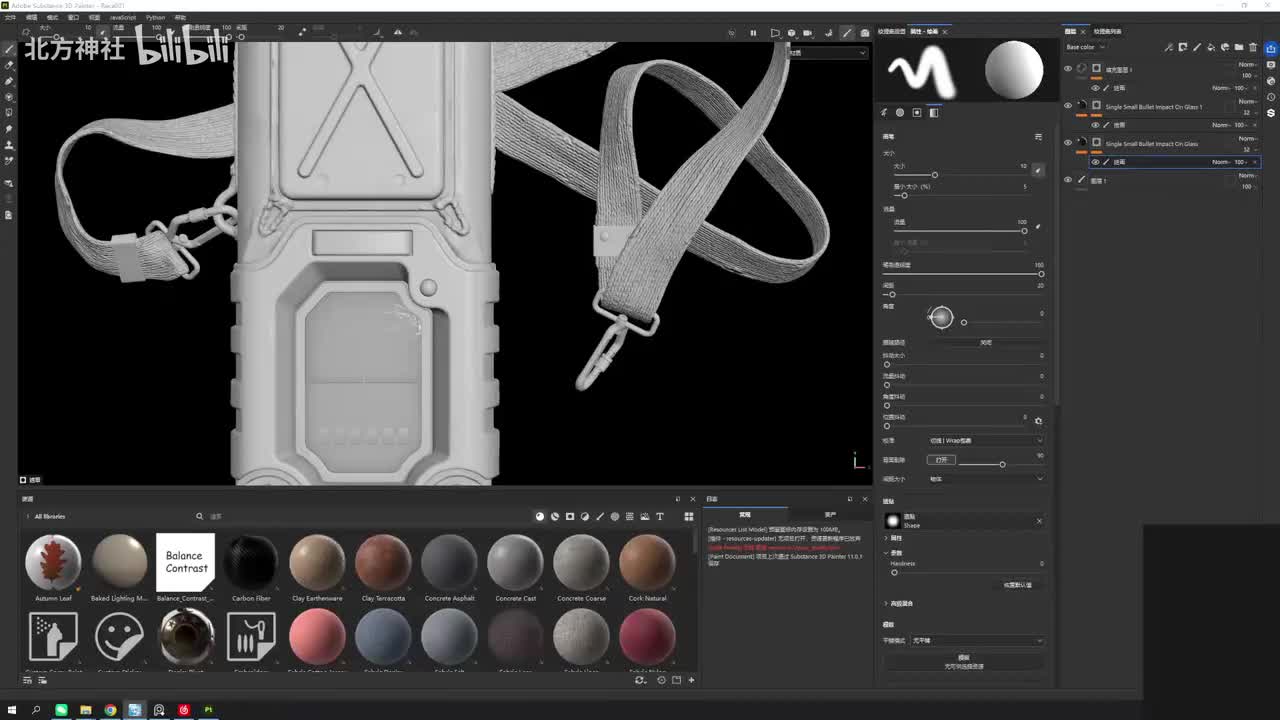Click the plus icon at assets panel bottom
This screenshot has height=720, width=1280.
coord(691,680)
